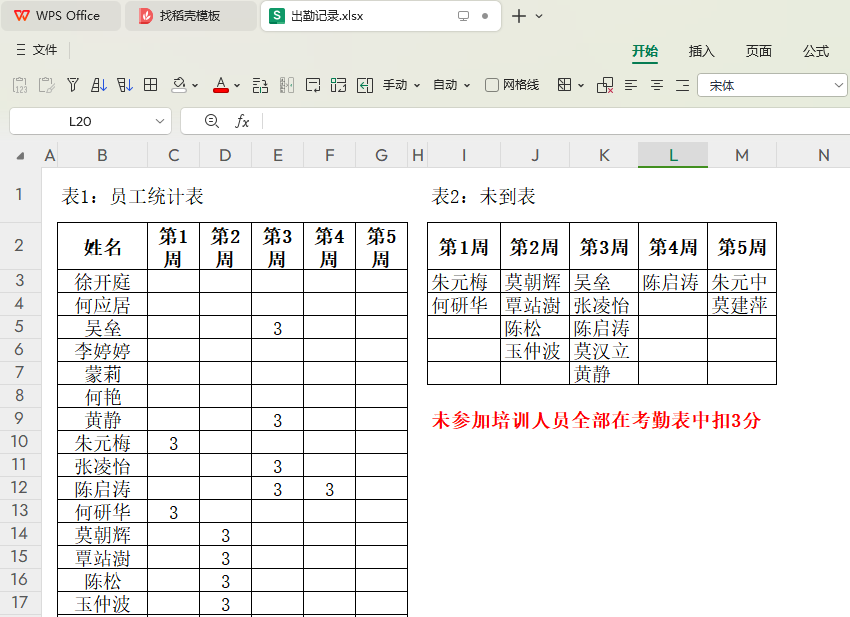Screen dimensions: 850x617
Task: Click cell 朱元中 in 未到表
Action: 742,281
